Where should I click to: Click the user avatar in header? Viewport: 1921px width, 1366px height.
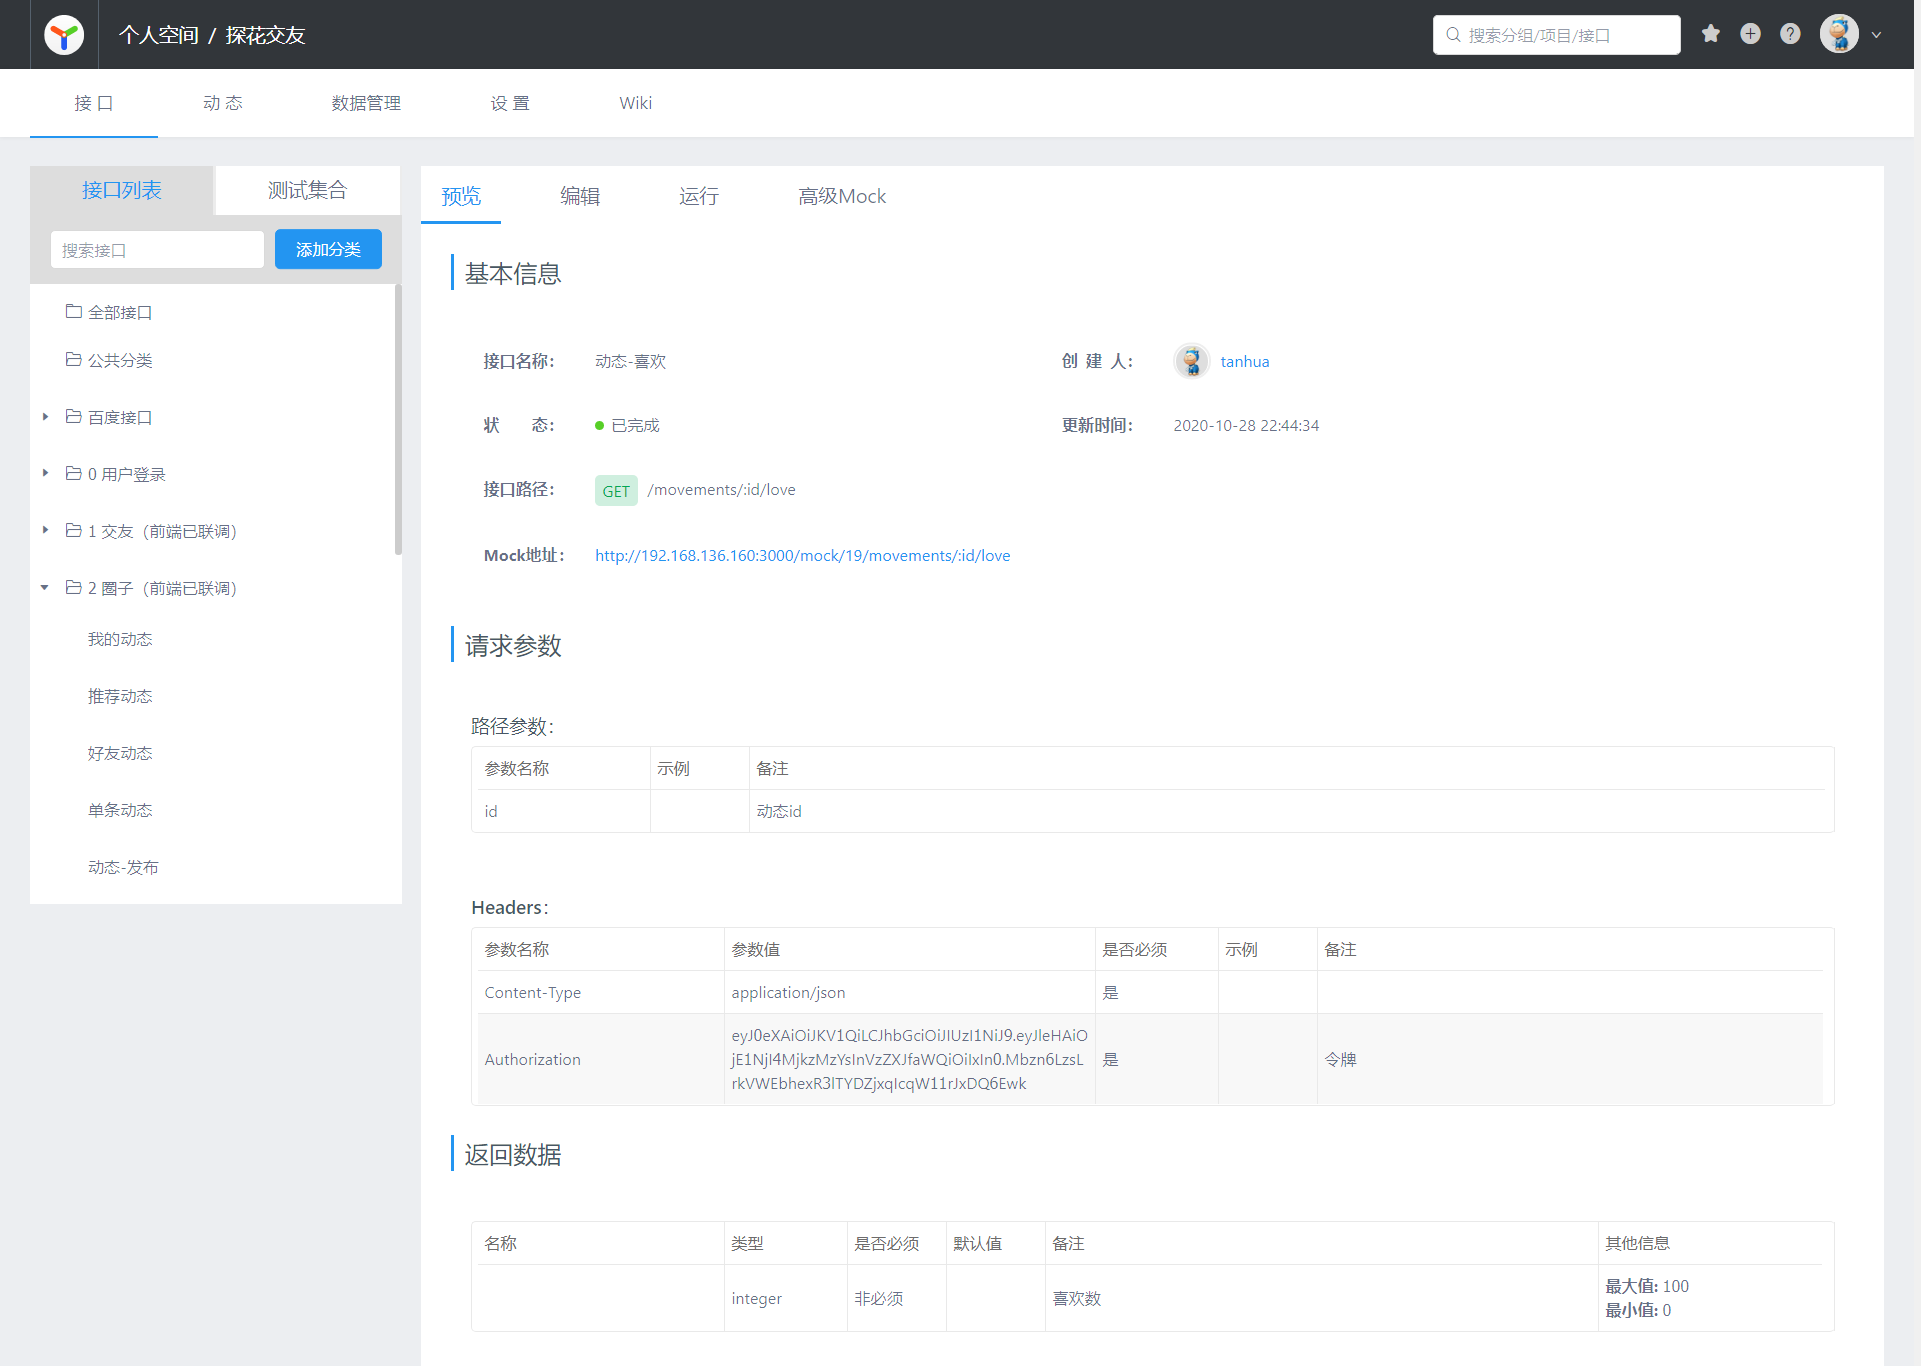tap(1839, 34)
